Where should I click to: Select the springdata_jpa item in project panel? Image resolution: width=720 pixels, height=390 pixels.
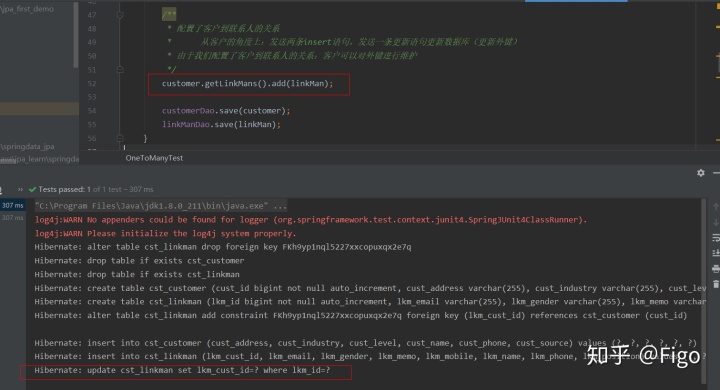[28, 147]
